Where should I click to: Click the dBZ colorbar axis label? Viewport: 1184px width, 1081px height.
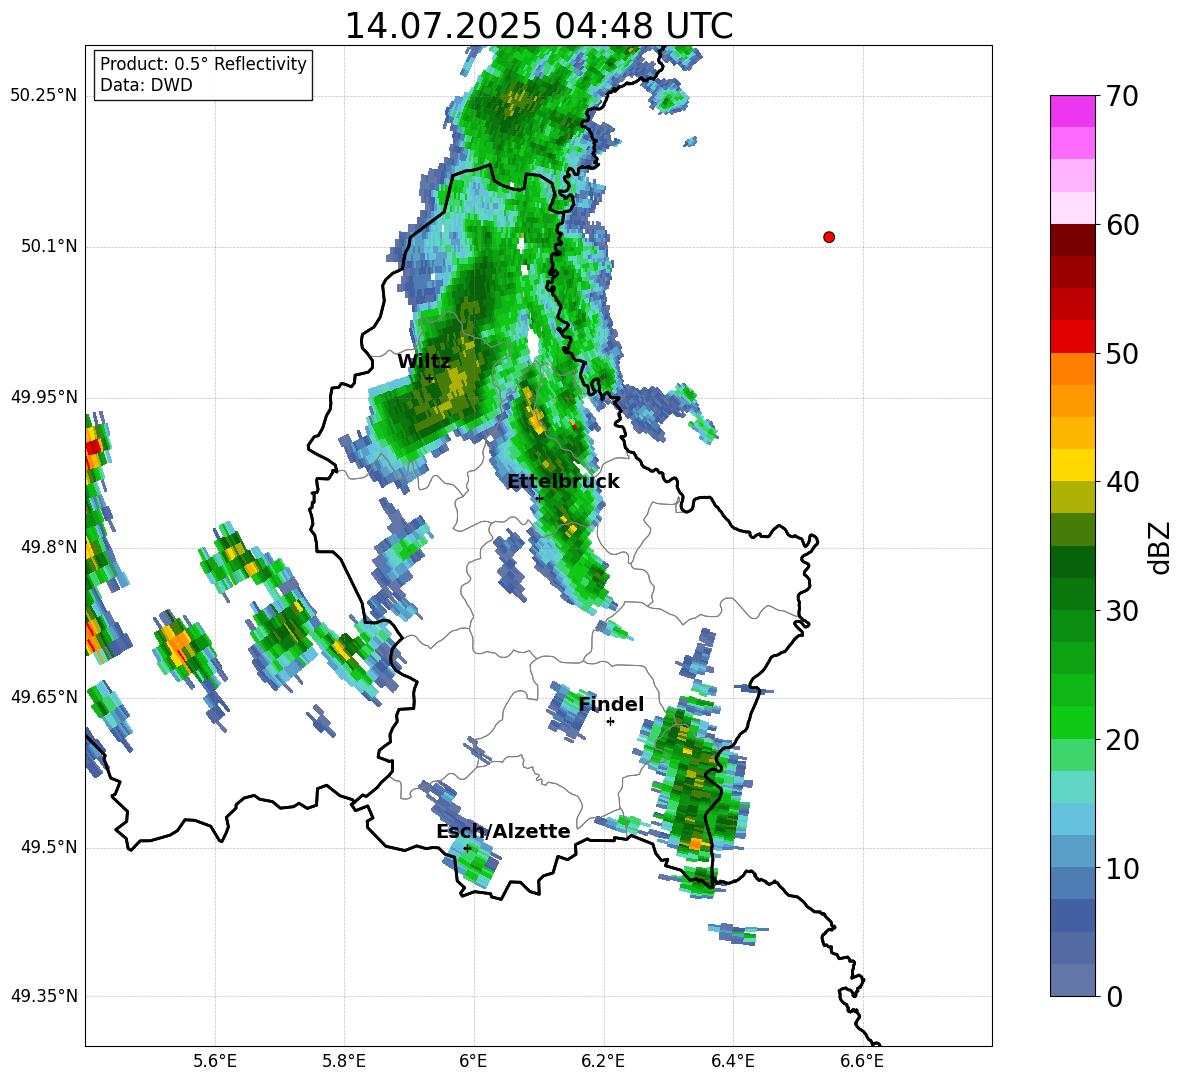click(1159, 548)
